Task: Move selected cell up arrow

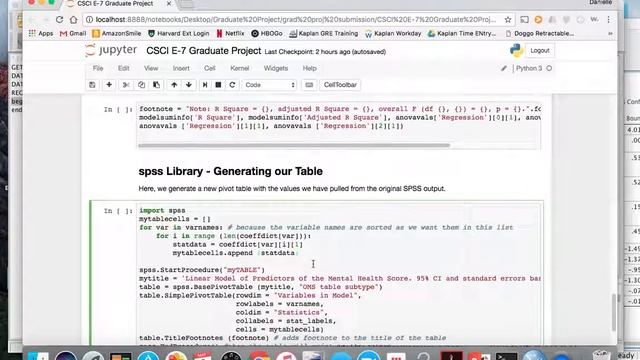Action: click(174, 85)
